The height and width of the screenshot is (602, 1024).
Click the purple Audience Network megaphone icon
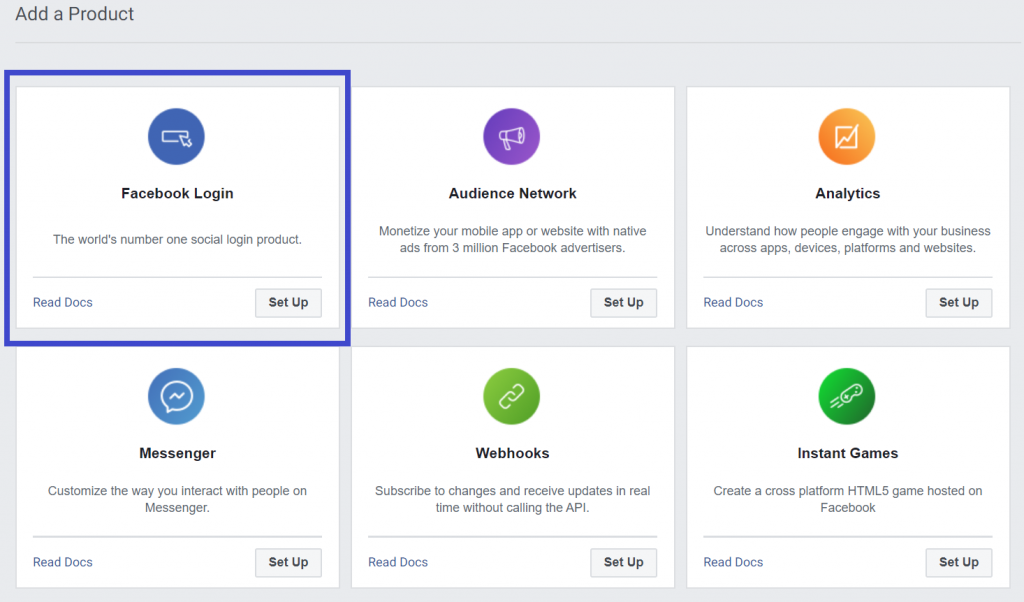click(511, 137)
